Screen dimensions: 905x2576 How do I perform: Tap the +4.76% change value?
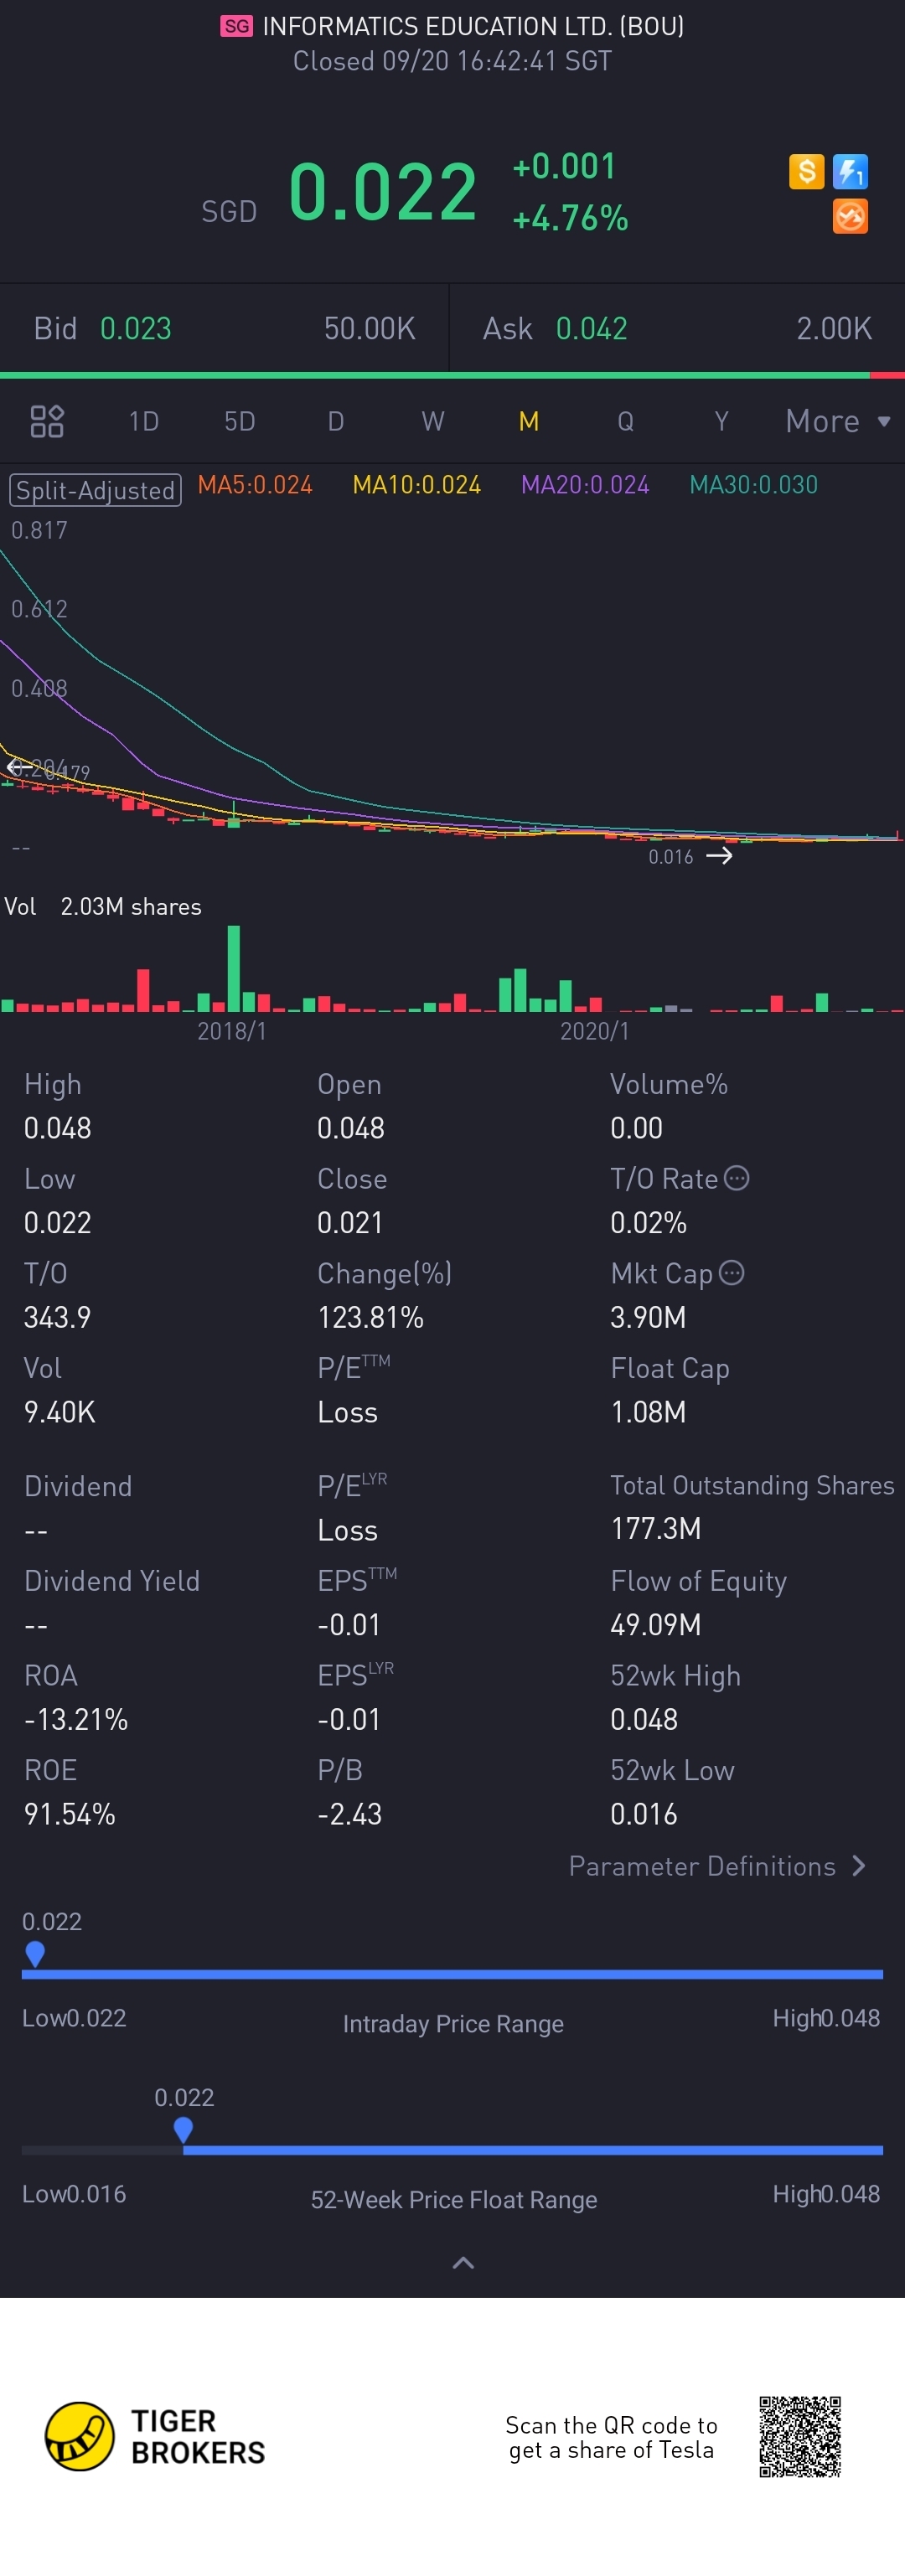pos(570,217)
